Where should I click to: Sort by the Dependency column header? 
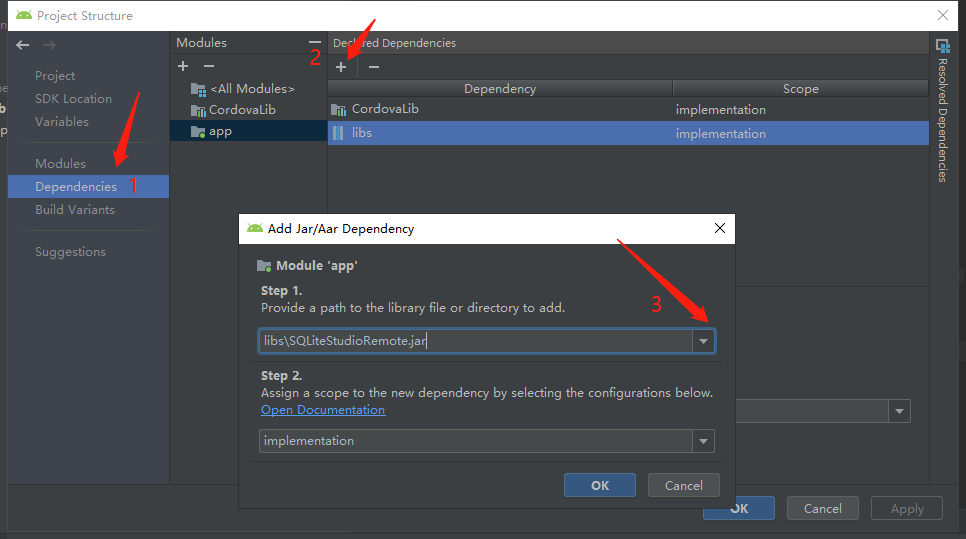coord(500,89)
